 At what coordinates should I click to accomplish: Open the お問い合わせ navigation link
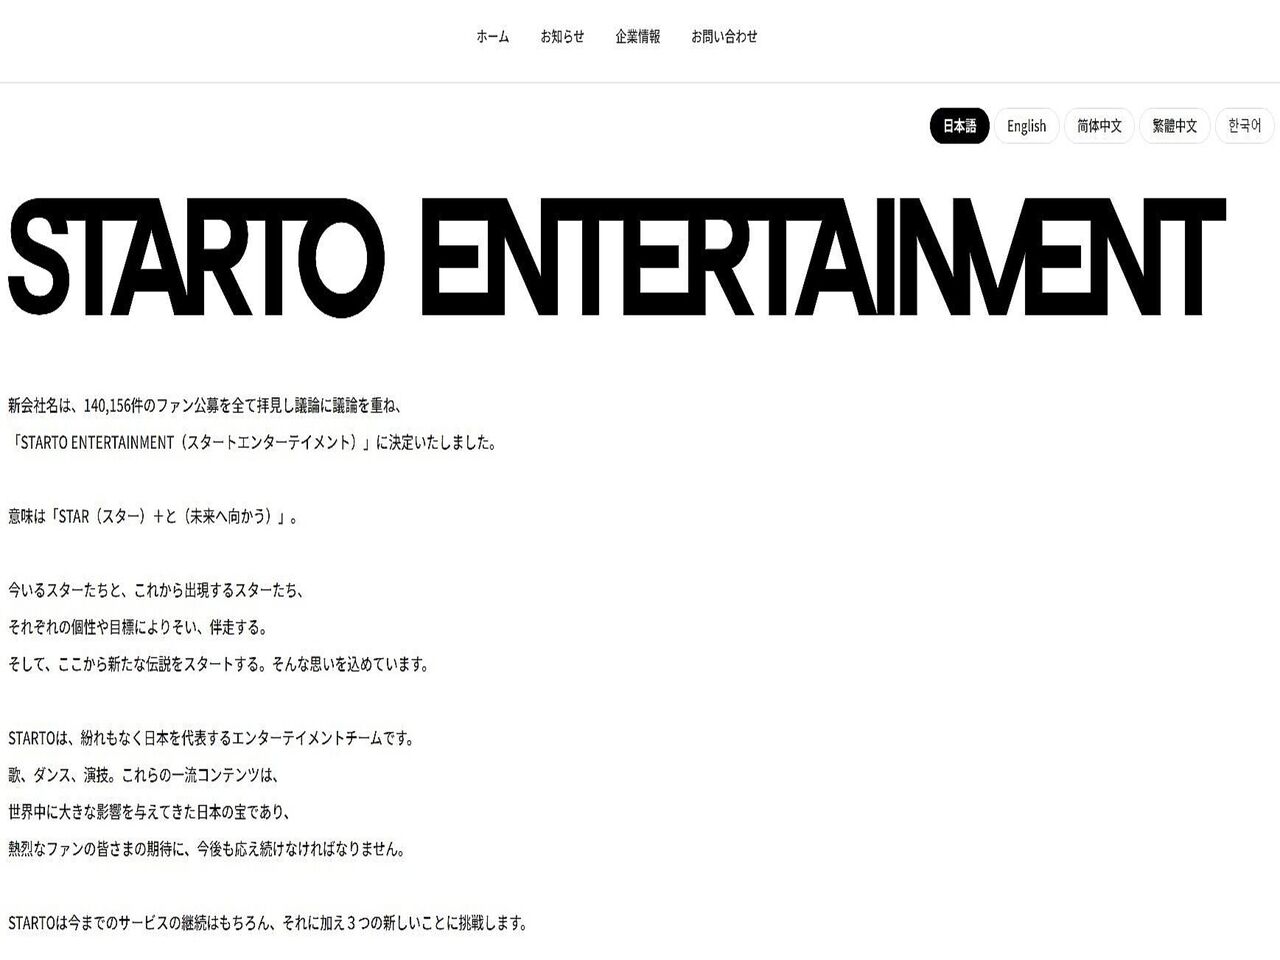[x=724, y=36]
